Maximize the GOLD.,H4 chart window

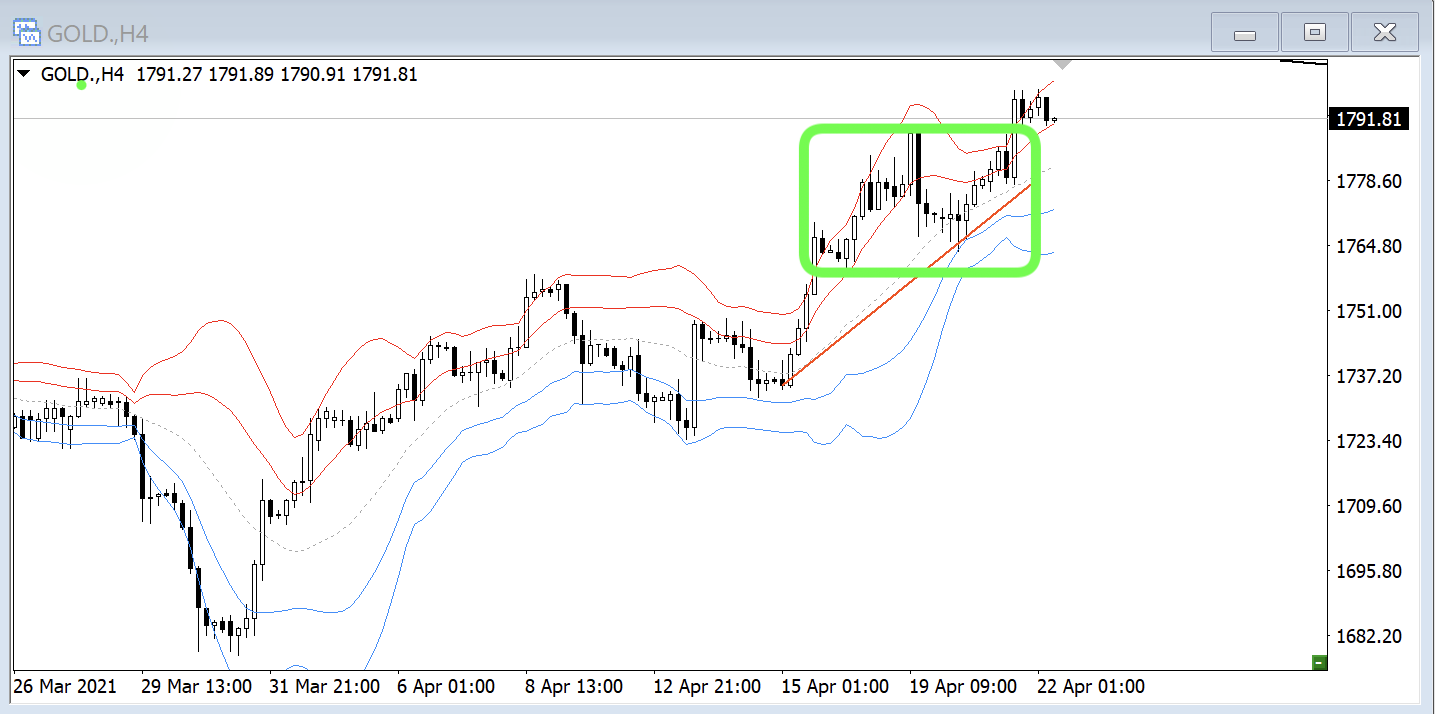[x=1315, y=33]
